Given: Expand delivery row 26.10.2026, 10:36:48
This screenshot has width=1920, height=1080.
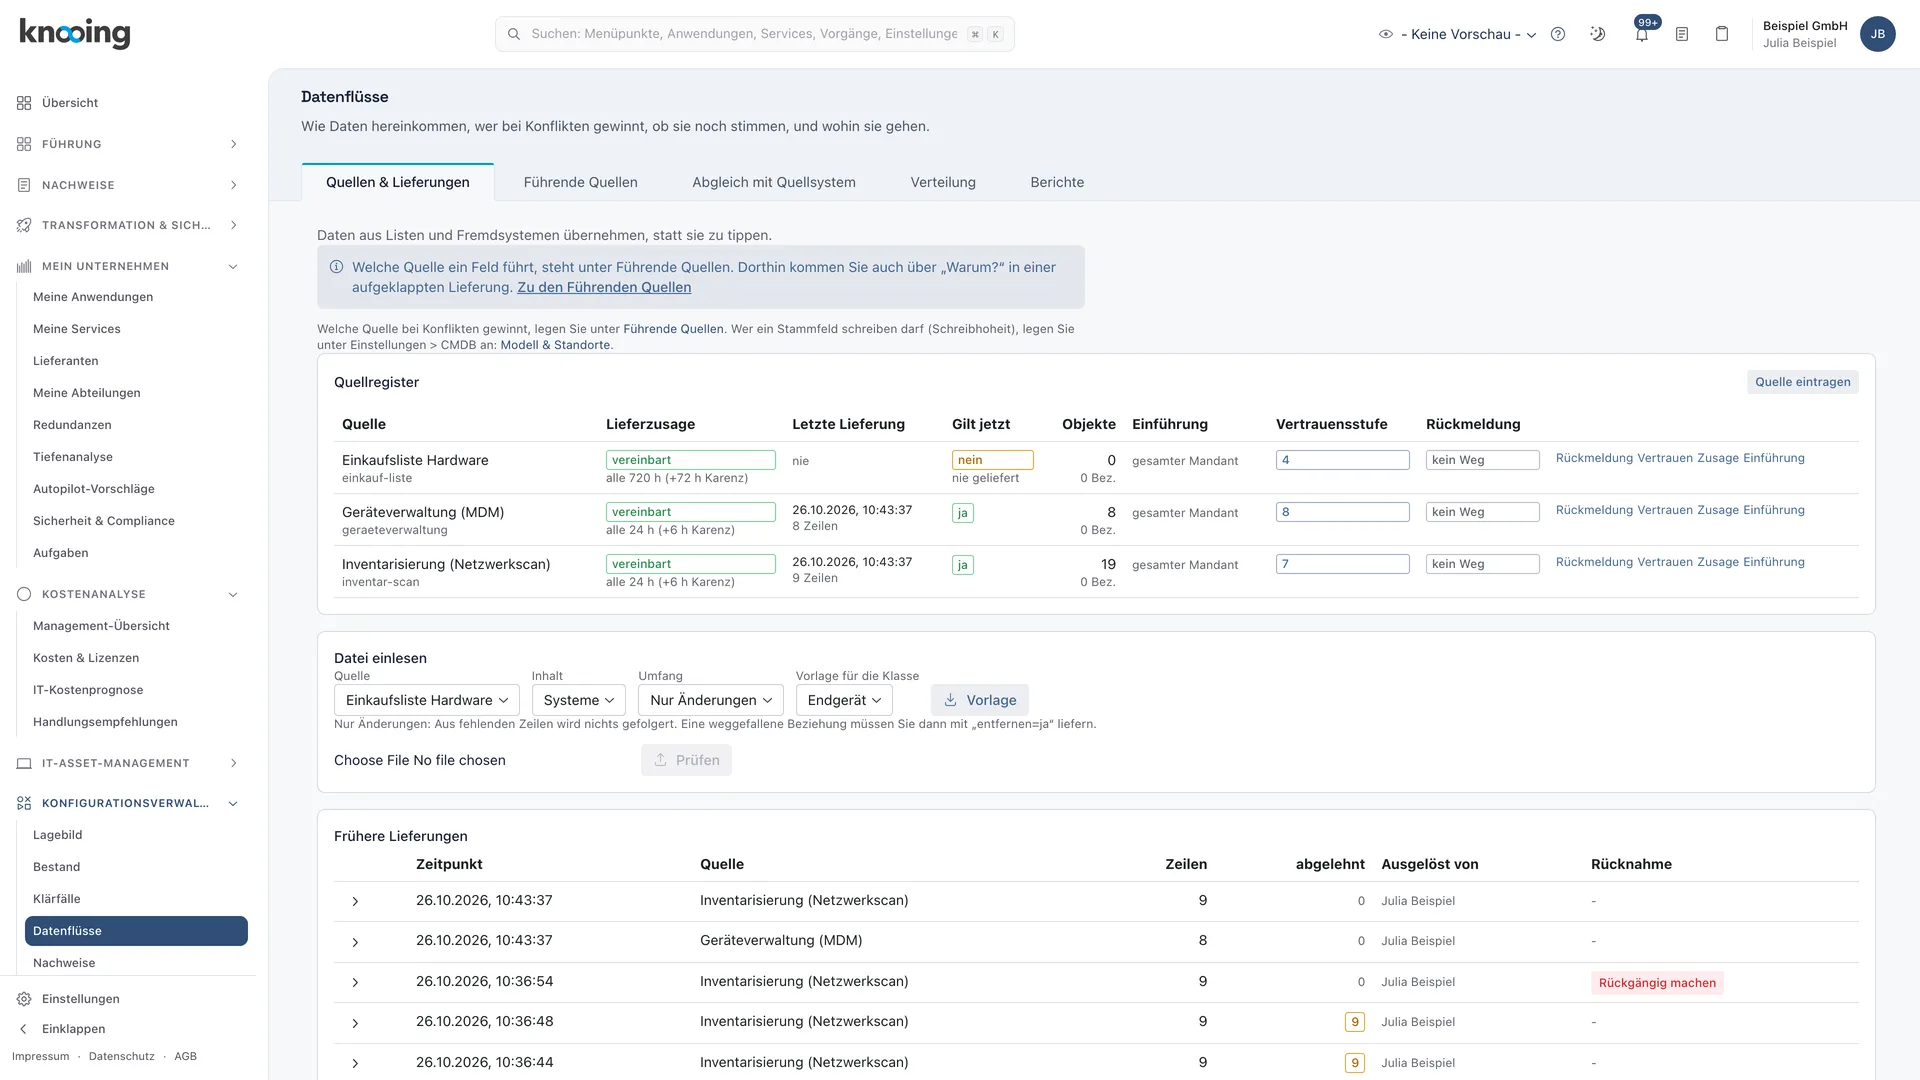Looking at the screenshot, I should click(x=355, y=1023).
